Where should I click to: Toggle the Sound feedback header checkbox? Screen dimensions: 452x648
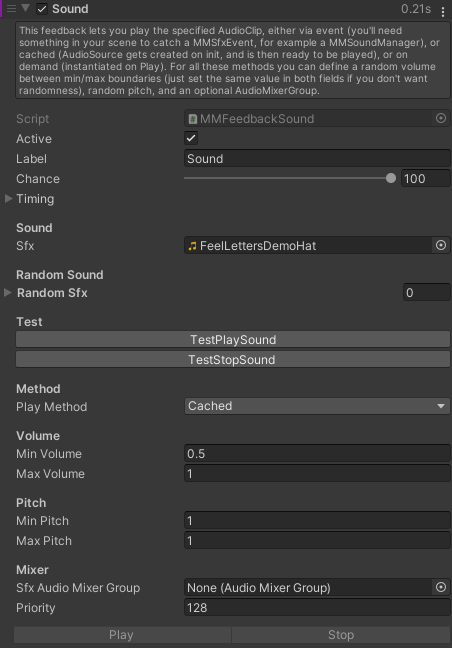[42, 9]
